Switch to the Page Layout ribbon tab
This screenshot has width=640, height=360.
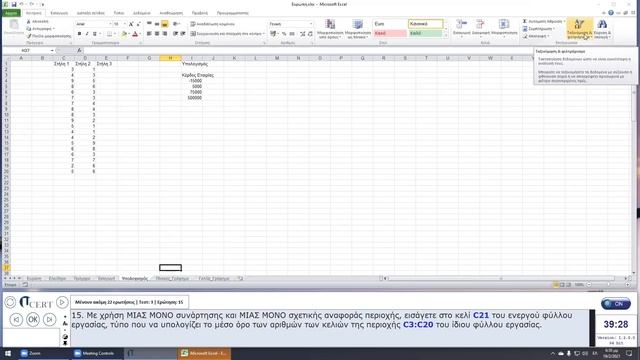pos(91,13)
